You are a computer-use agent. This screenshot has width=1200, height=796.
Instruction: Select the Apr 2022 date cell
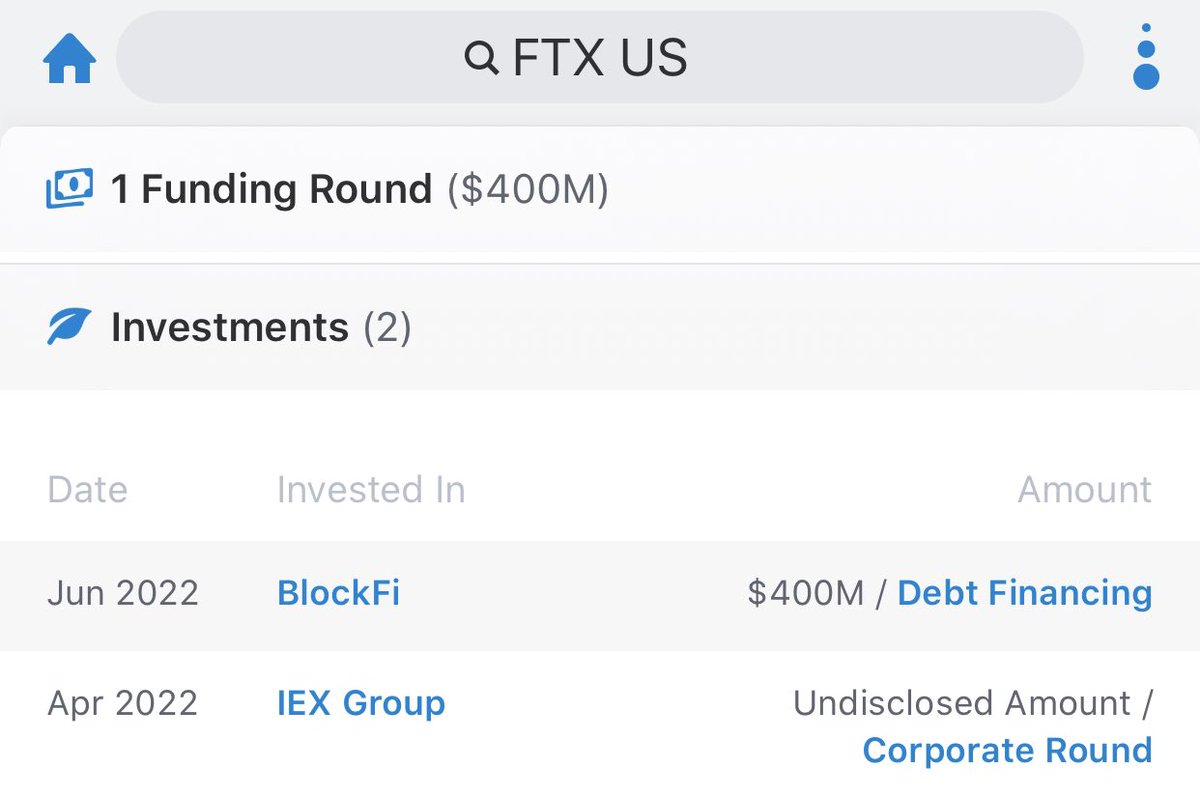pos(122,703)
